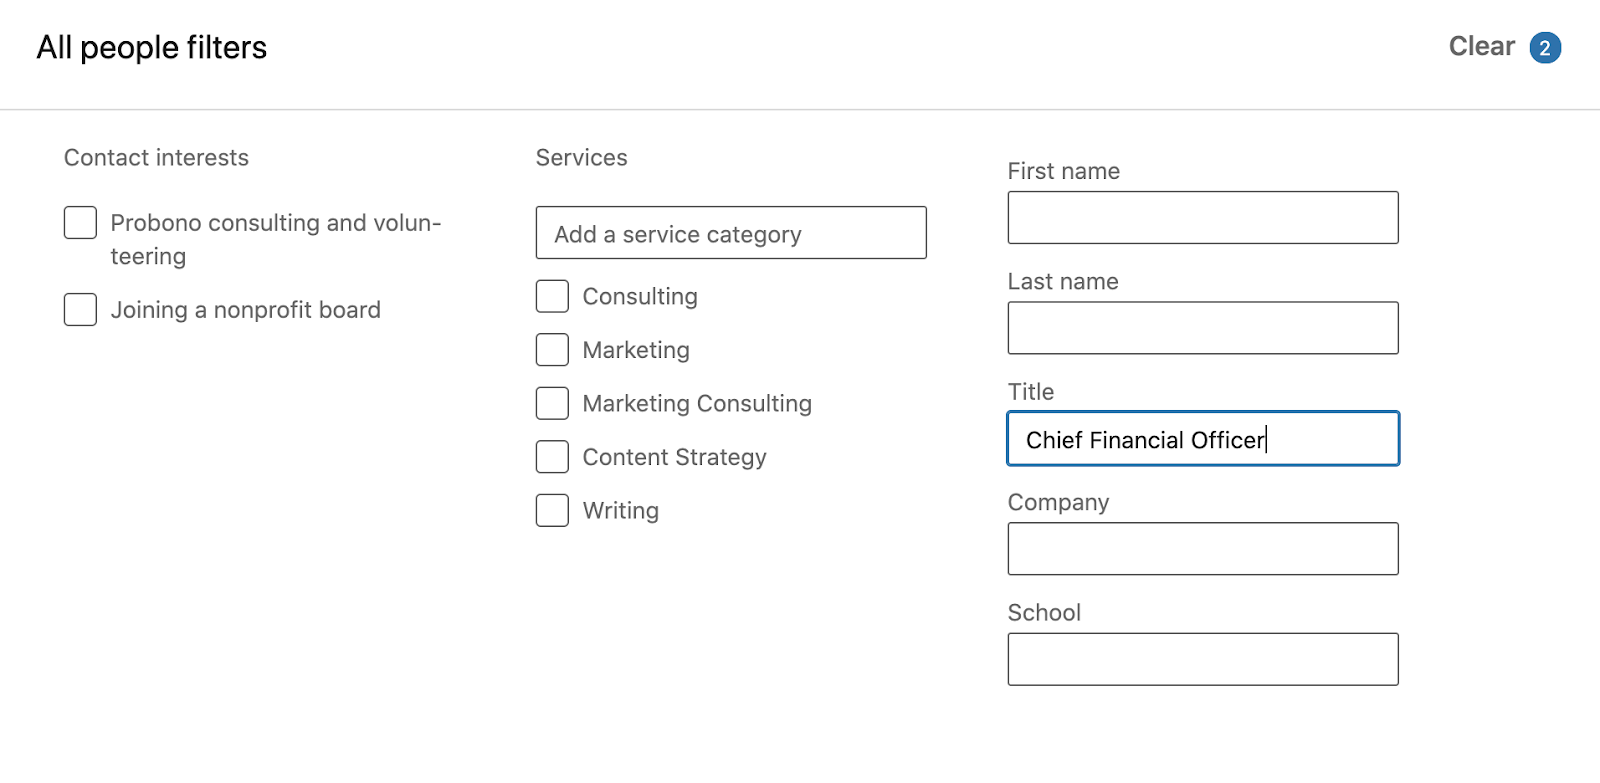Toggle the Content Strategy checkbox
The image size is (1600, 783).
(552, 457)
